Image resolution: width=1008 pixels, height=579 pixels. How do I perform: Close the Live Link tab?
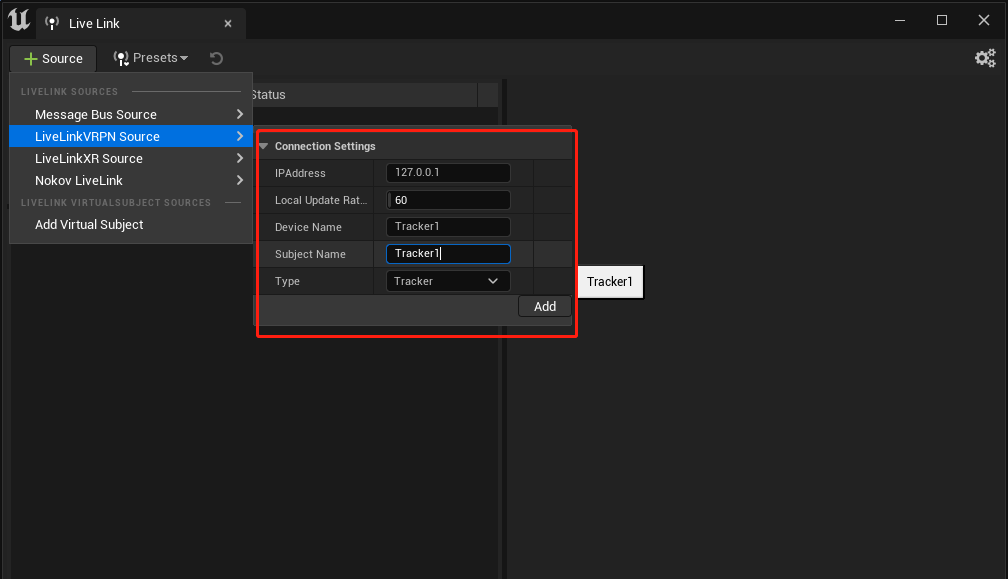[228, 24]
